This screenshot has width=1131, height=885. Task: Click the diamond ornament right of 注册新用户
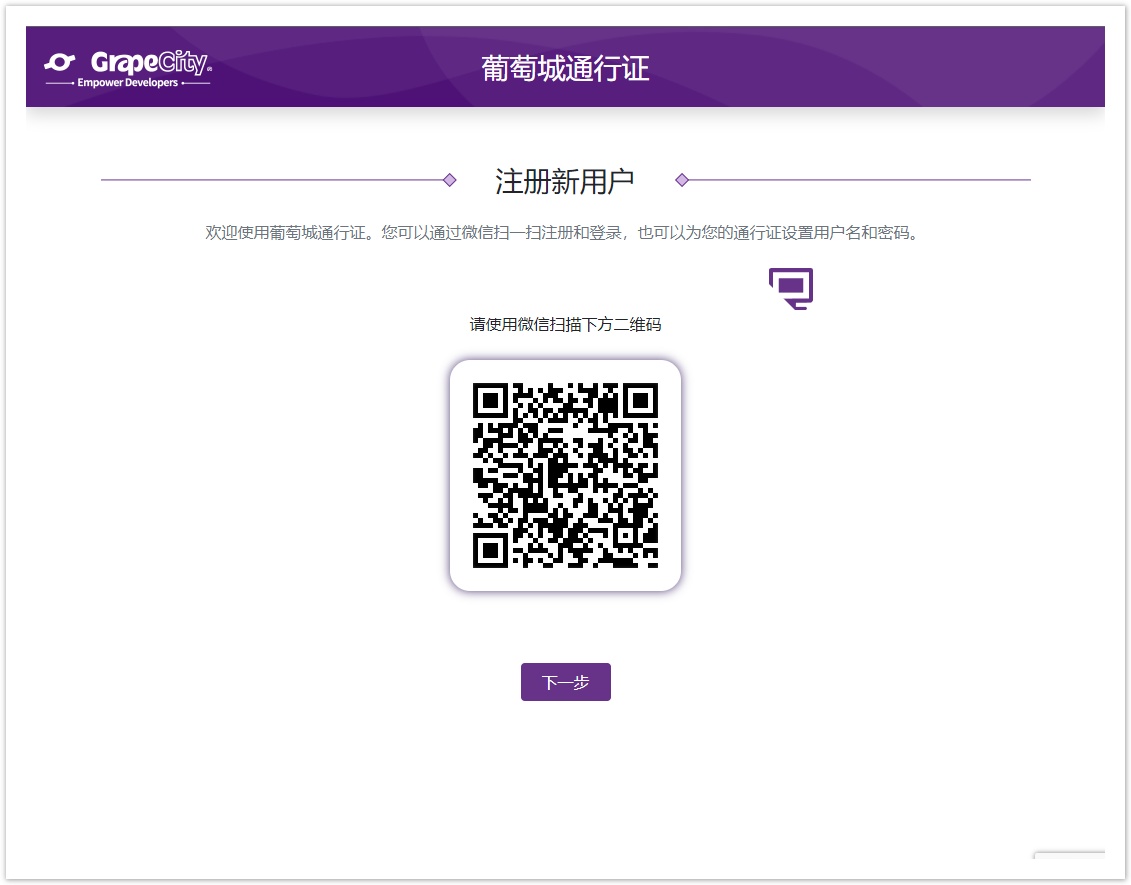pyautogui.click(x=682, y=180)
